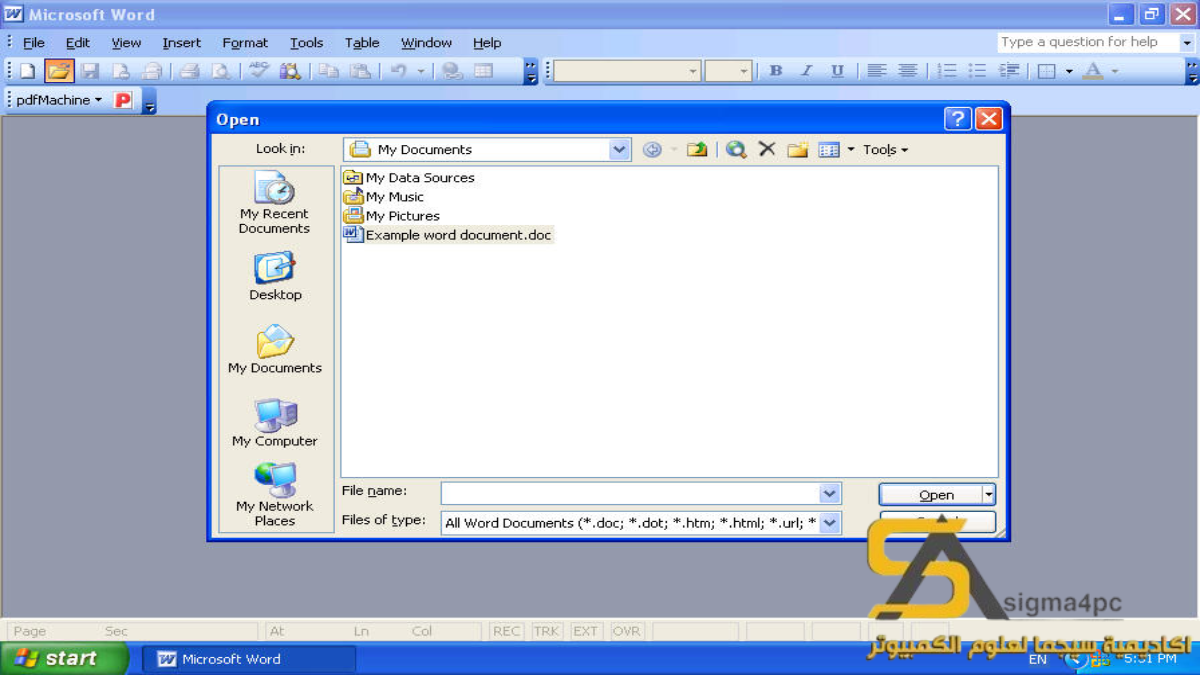Image resolution: width=1200 pixels, height=675 pixels.
Task: Expand the Font size combo box
Action: (x=743, y=71)
